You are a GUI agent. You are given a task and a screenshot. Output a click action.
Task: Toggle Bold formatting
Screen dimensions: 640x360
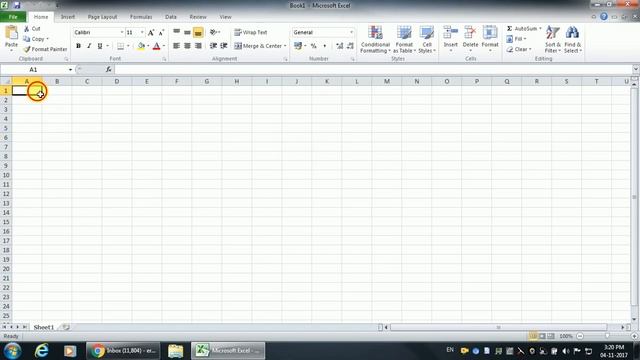pyautogui.click(x=78, y=46)
